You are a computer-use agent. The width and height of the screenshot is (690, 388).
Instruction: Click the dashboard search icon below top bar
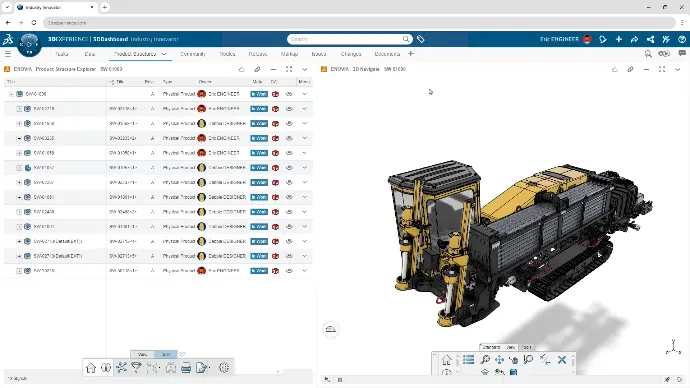click(x=648, y=54)
